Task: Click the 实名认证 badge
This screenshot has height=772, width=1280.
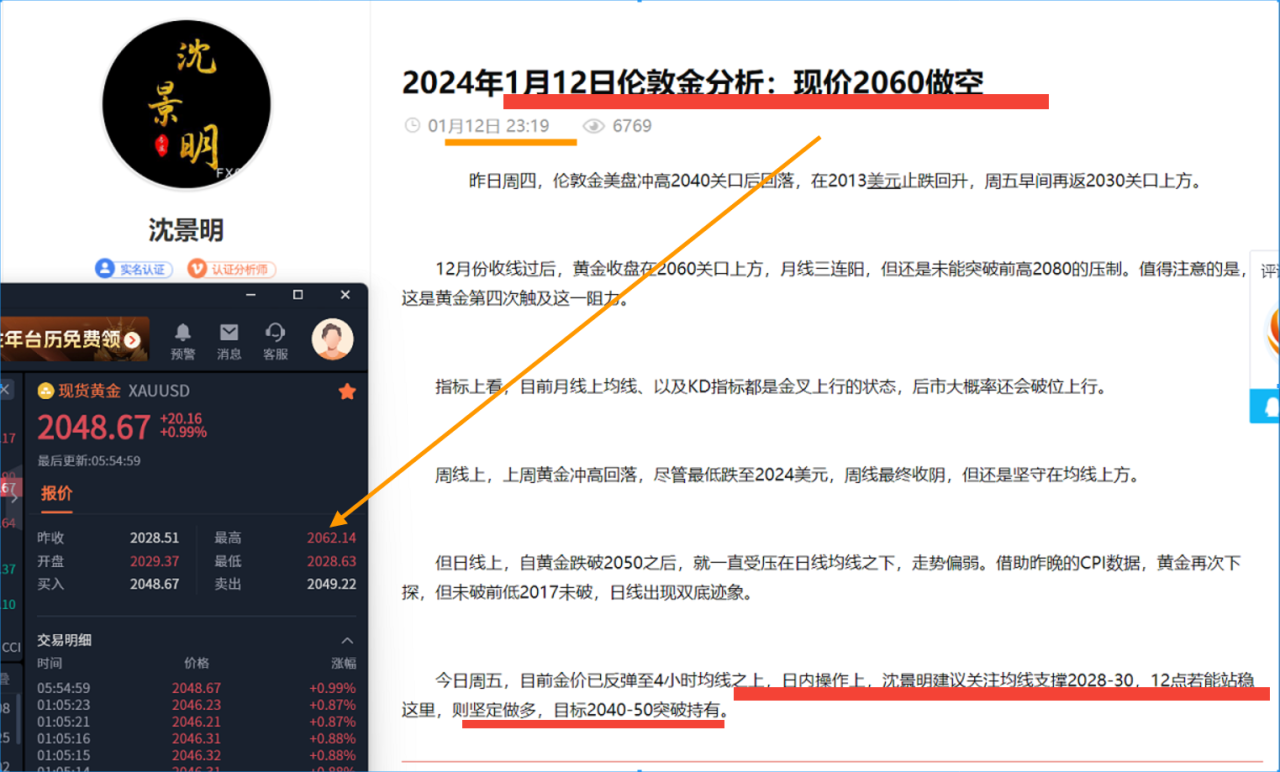Action: pyautogui.click(x=134, y=269)
